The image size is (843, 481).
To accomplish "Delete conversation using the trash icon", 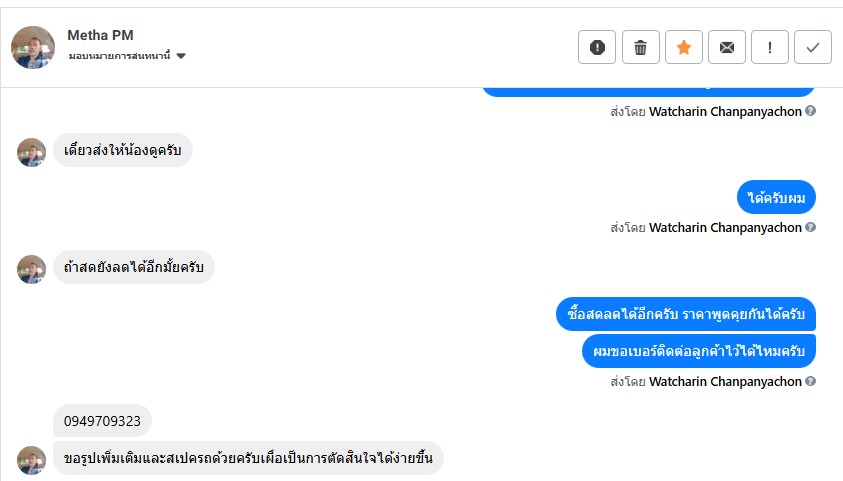I will coord(641,47).
